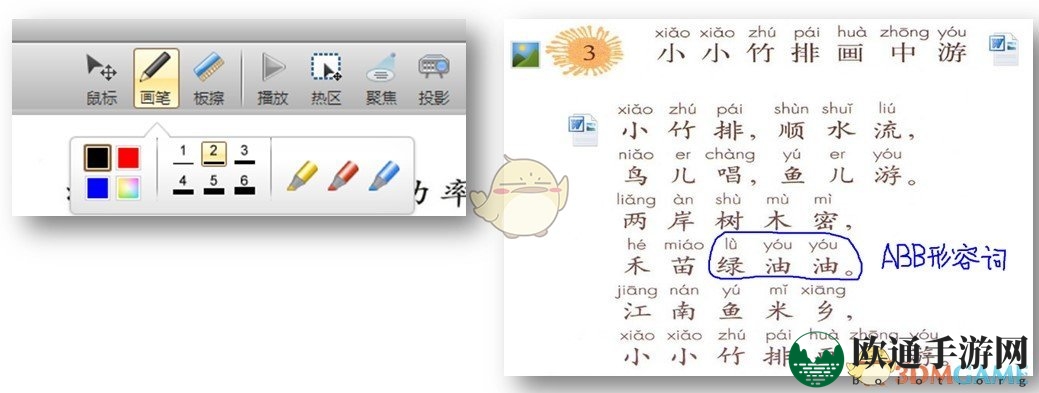Choose the red highlighter pen
1039x393 pixels.
click(x=343, y=176)
